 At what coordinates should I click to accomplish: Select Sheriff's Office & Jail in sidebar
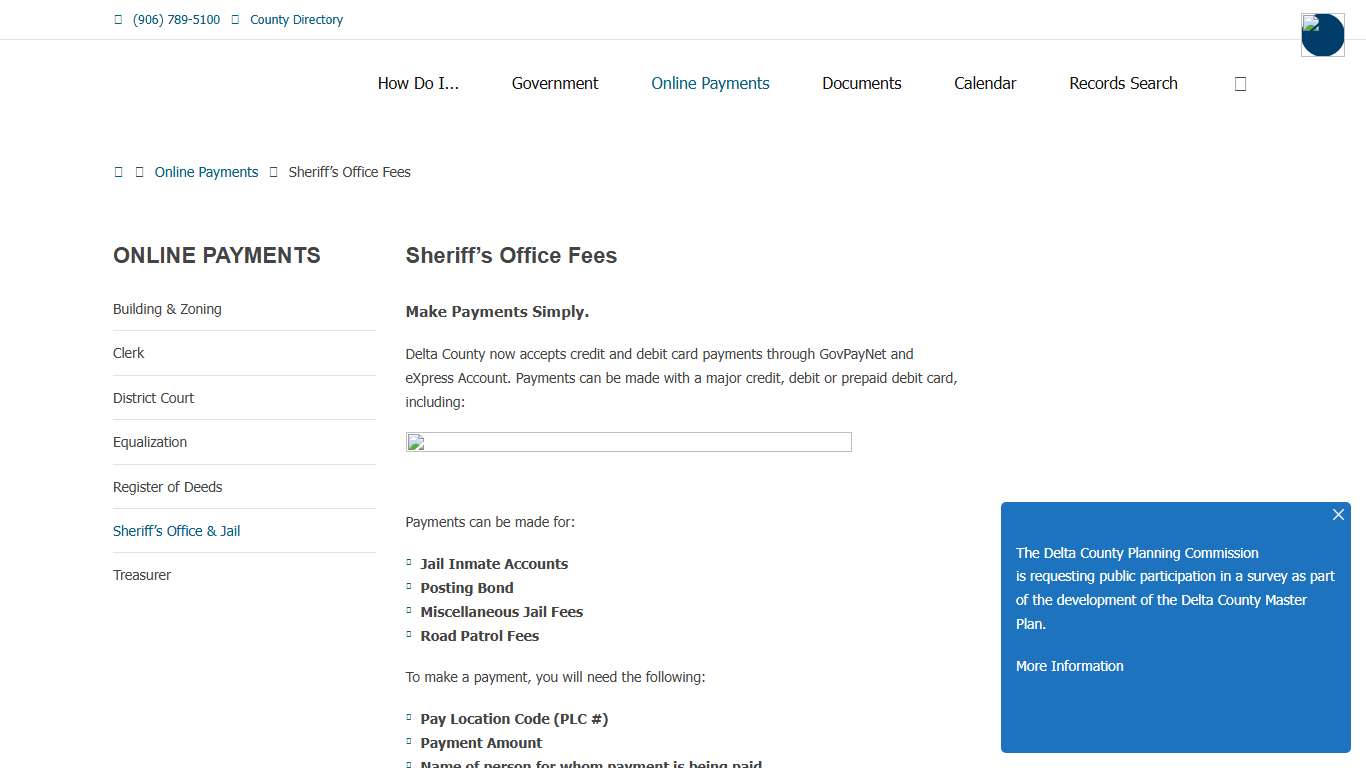click(176, 530)
